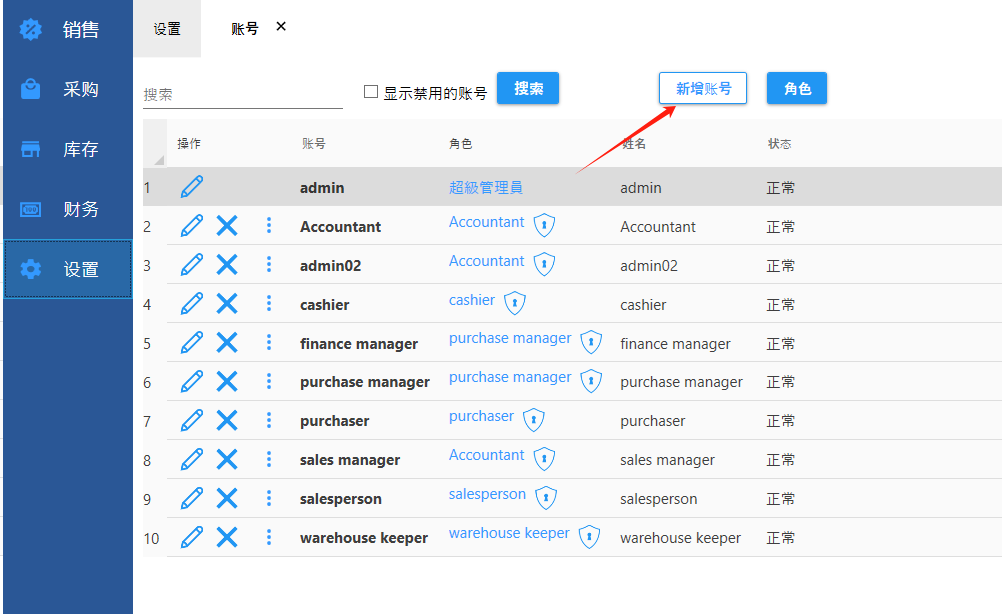Edit the purchaser account via its pencil icon

pyautogui.click(x=191, y=420)
